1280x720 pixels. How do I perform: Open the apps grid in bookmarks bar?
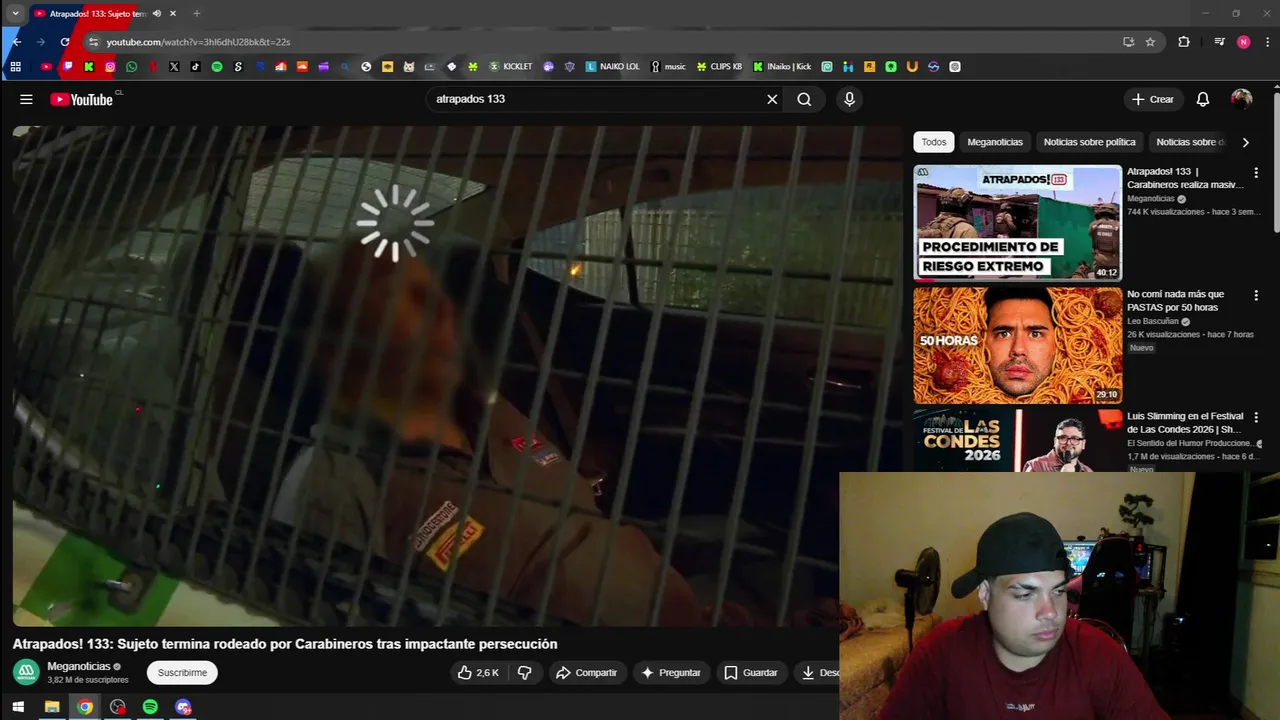[x=15, y=67]
